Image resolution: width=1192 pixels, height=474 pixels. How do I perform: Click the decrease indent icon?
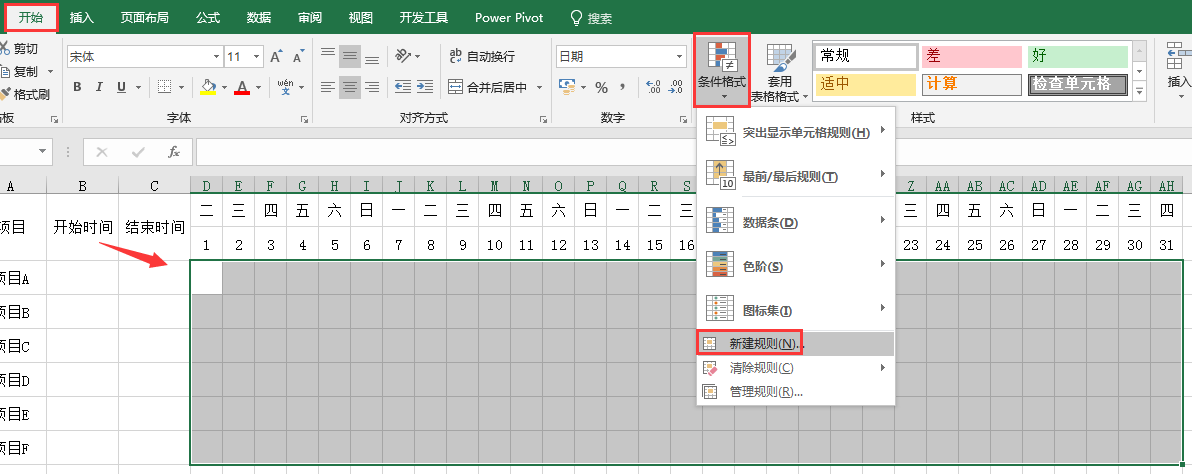tap(402, 87)
